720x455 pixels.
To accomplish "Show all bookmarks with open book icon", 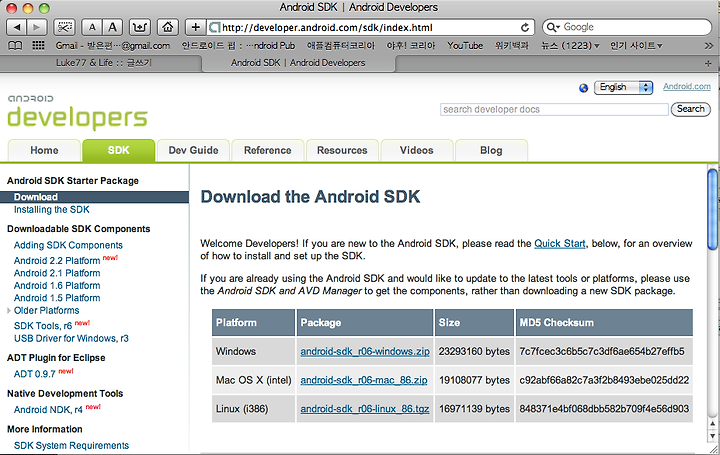I will pos(15,45).
